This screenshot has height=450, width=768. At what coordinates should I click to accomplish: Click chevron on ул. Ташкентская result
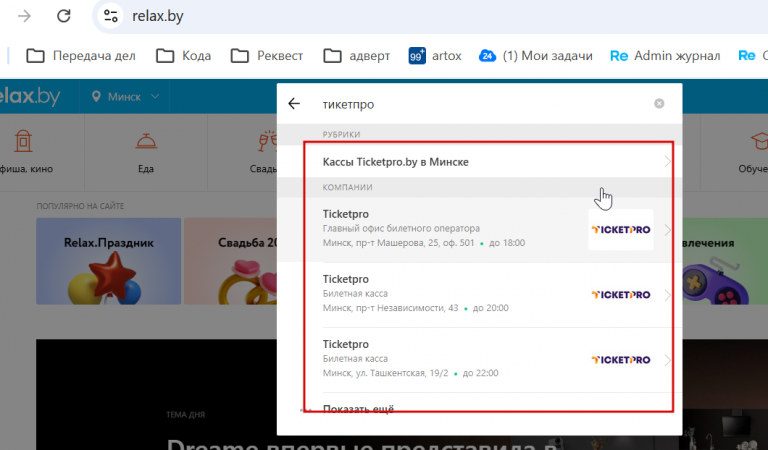(667, 360)
